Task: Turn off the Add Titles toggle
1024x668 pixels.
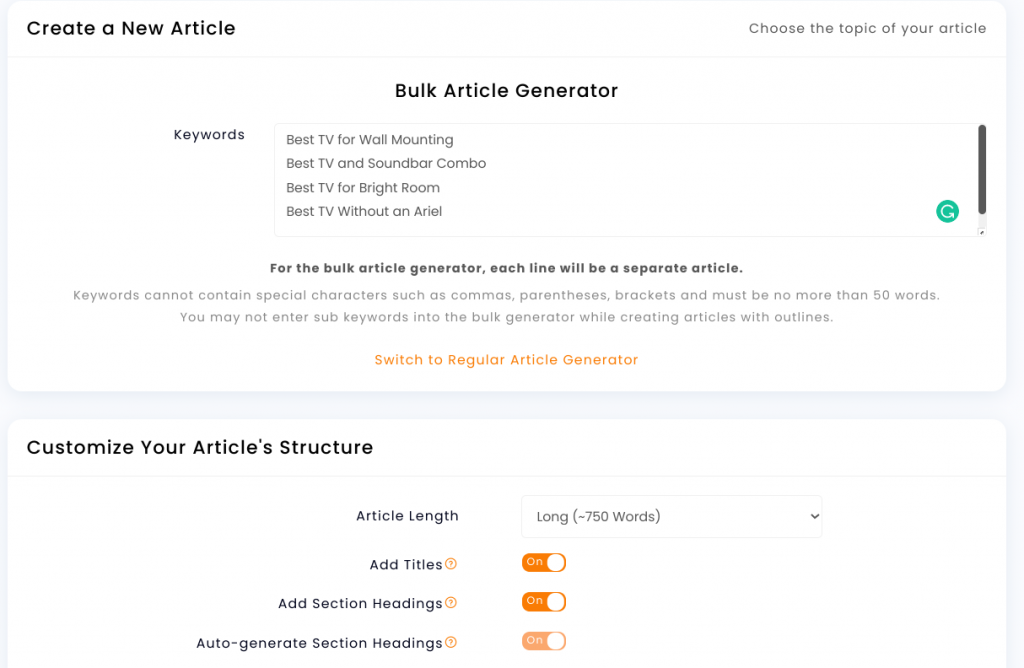Action: pos(543,562)
